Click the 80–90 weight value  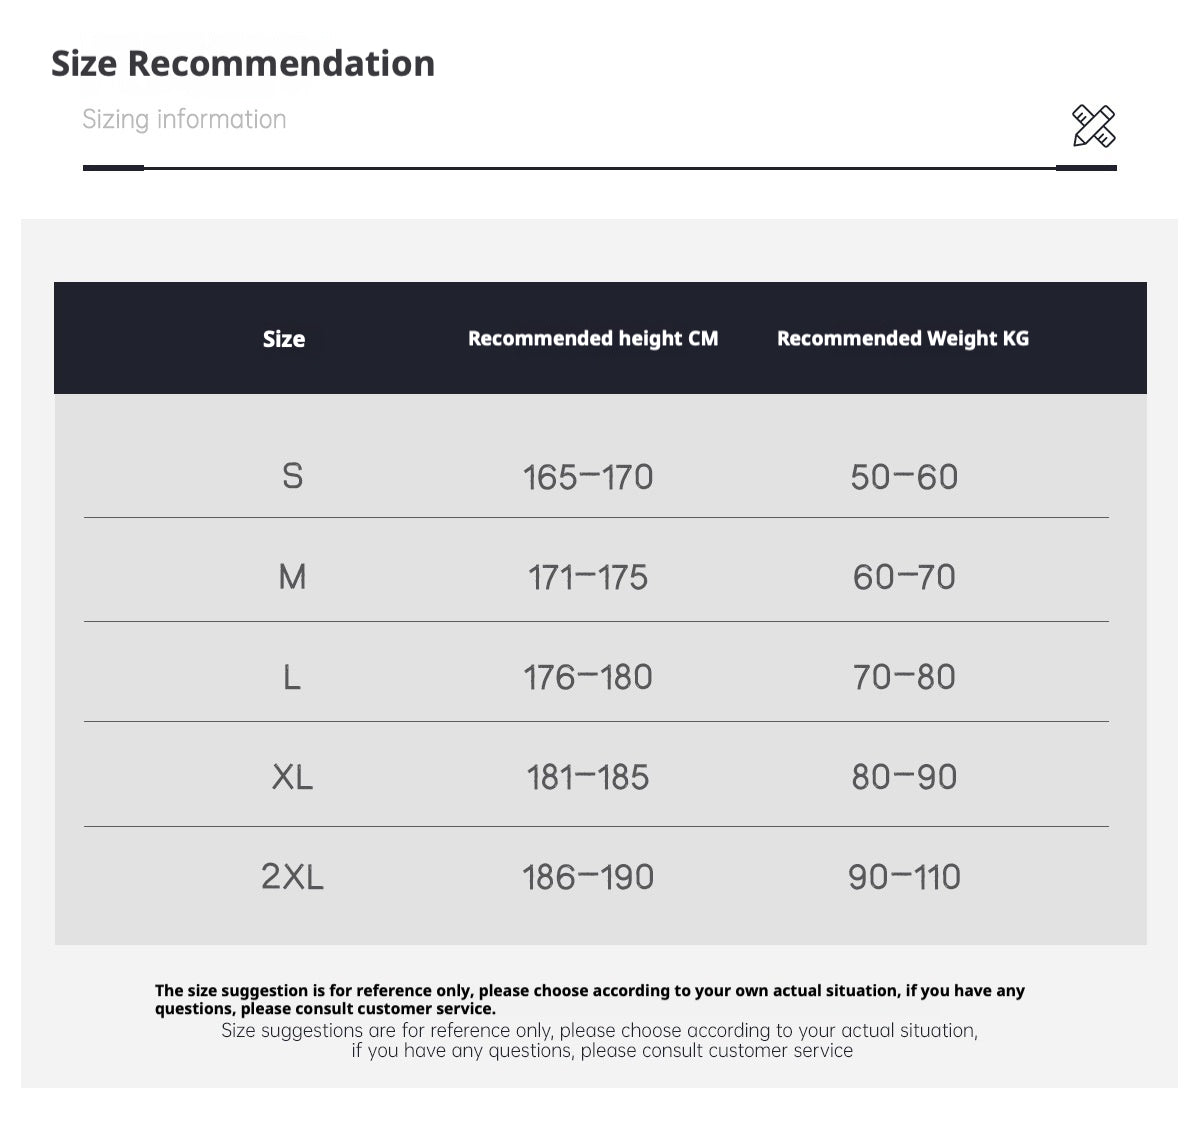tap(904, 777)
